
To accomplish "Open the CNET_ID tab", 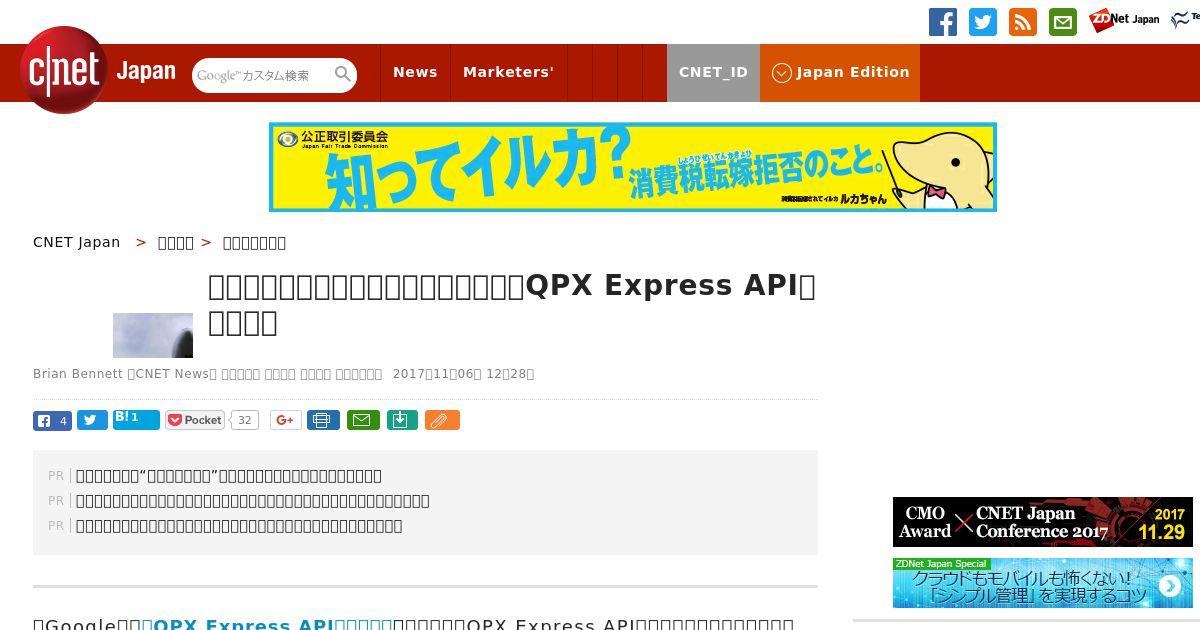I will coord(713,72).
